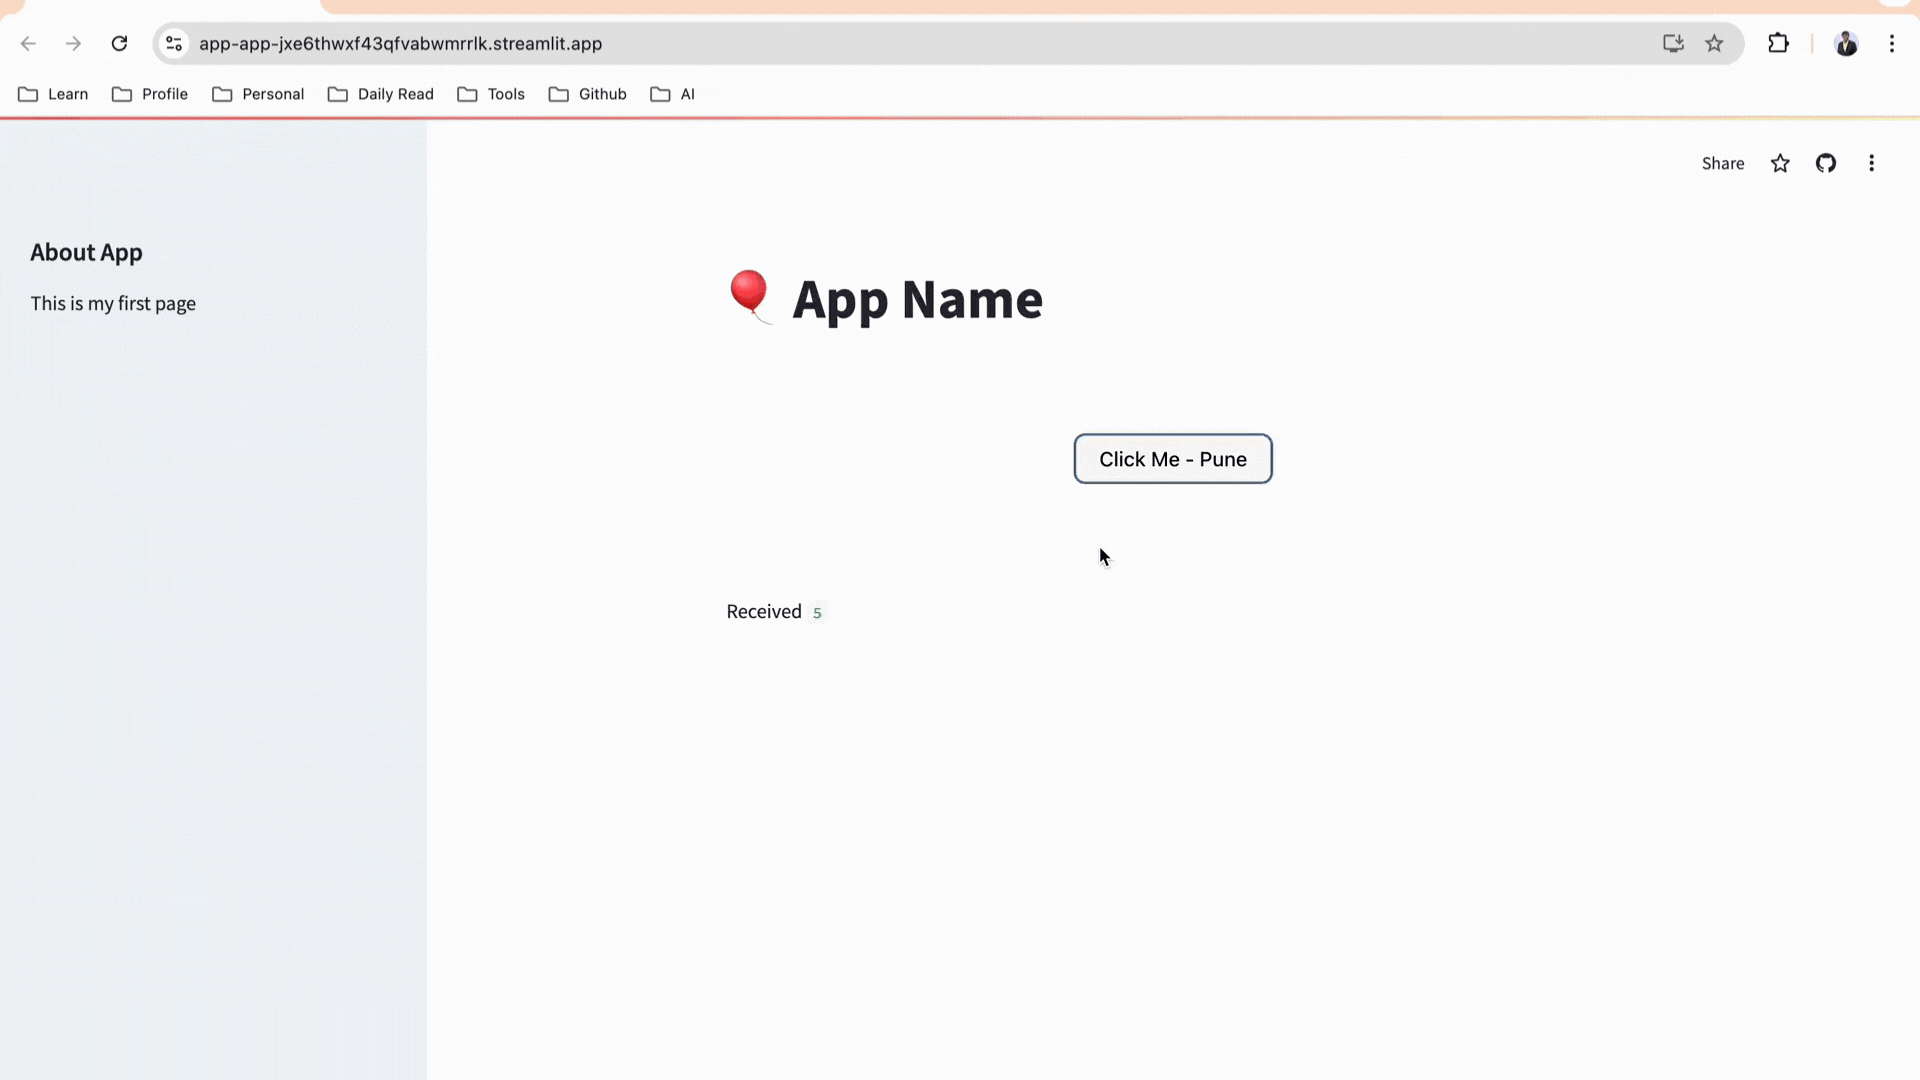The image size is (1920, 1080).
Task: Open the extensions puzzle icon
Action: coord(1779,43)
